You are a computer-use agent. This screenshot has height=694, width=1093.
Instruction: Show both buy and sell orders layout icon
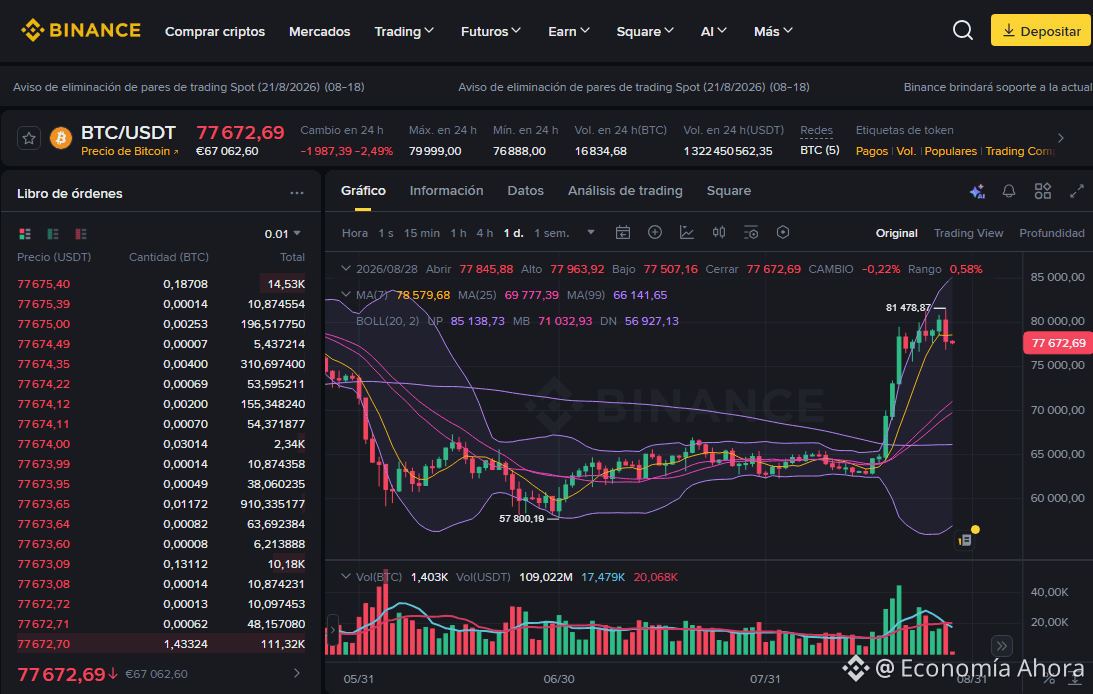[x=25, y=233]
